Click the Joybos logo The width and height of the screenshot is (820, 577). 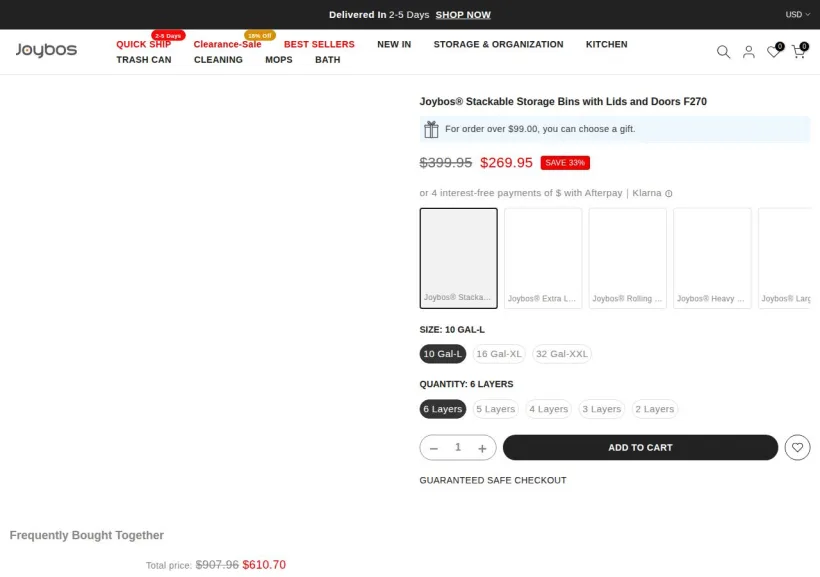[x=46, y=50]
